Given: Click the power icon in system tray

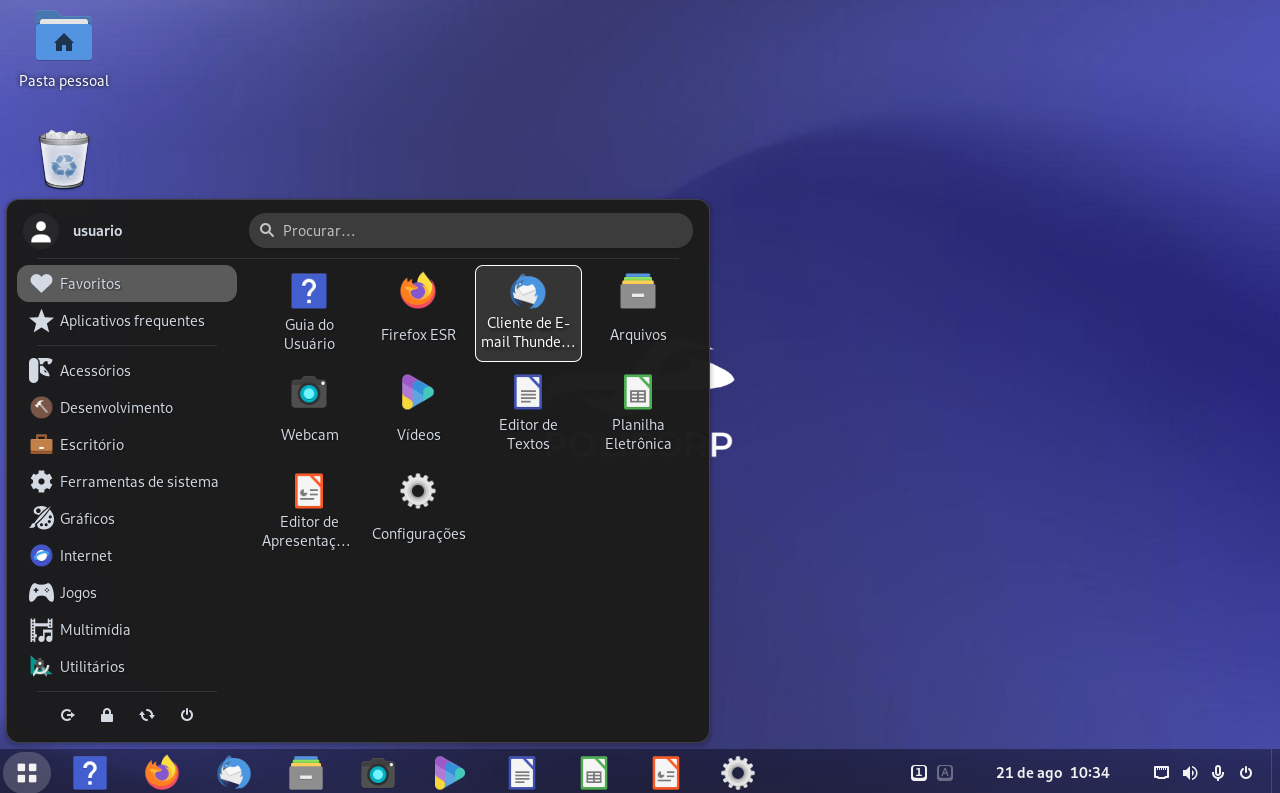Looking at the screenshot, I should pyautogui.click(x=1246, y=772).
